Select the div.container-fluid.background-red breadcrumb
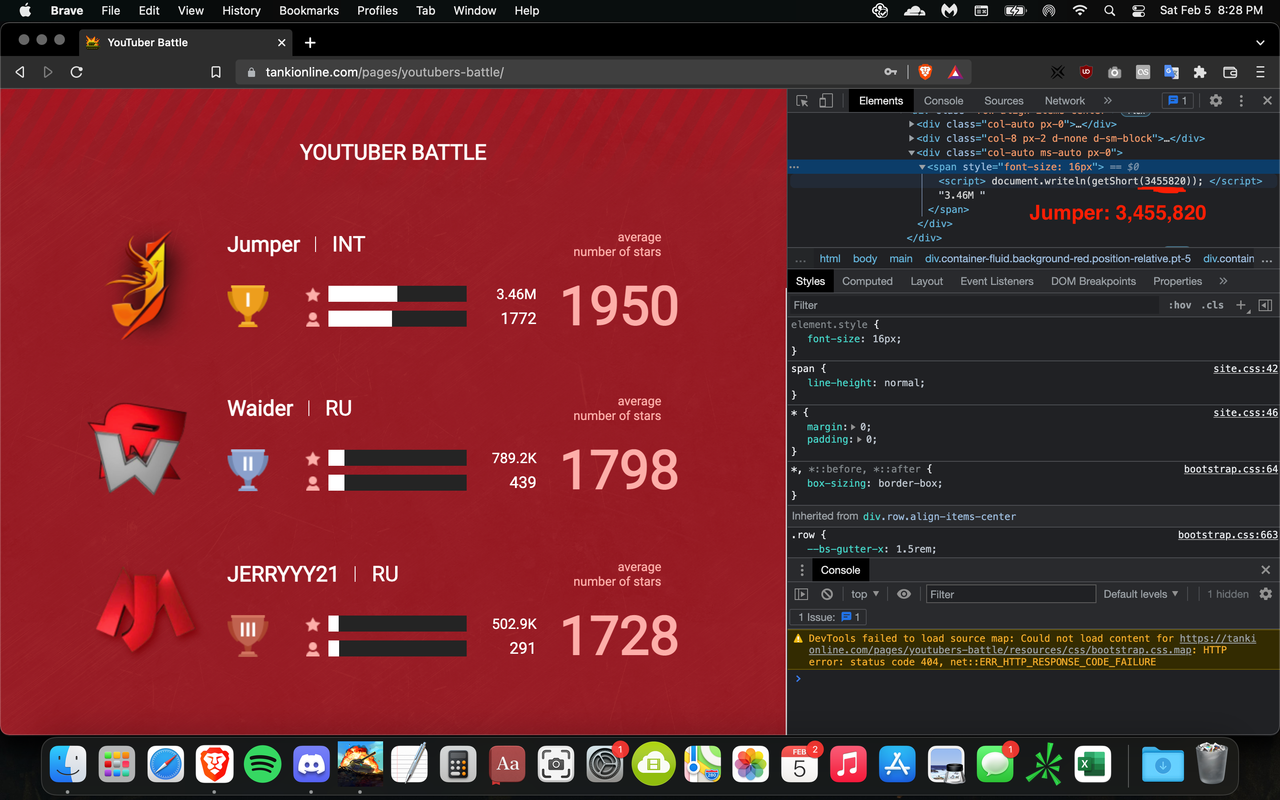 point(1058,258)
